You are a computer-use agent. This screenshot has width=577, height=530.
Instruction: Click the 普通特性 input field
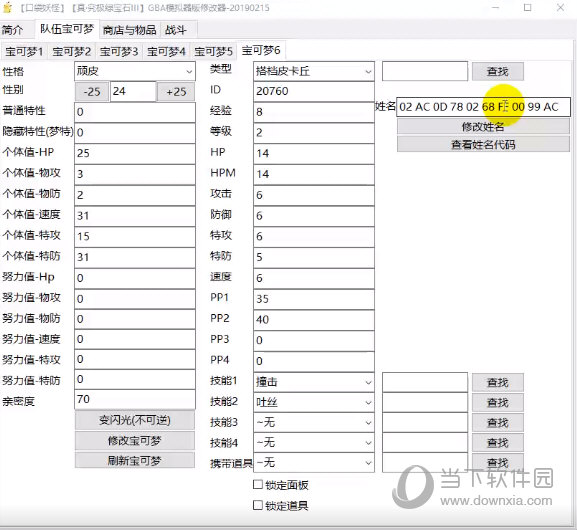(x=135, y=112)
